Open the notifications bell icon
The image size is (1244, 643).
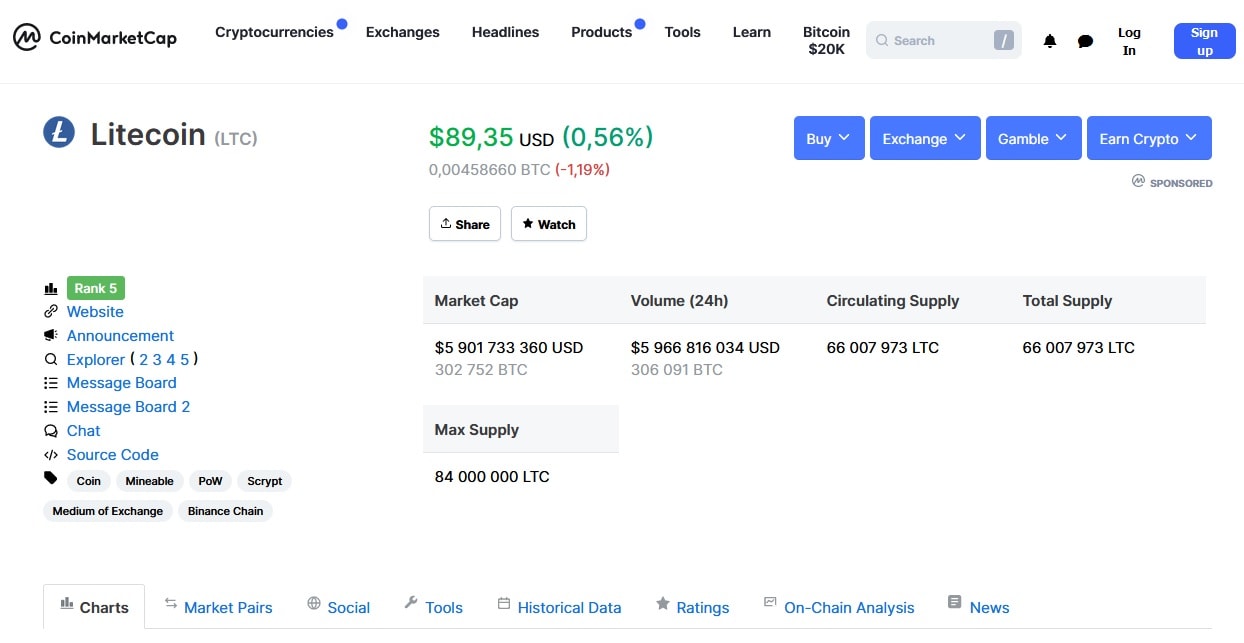tap(1050, 41)
